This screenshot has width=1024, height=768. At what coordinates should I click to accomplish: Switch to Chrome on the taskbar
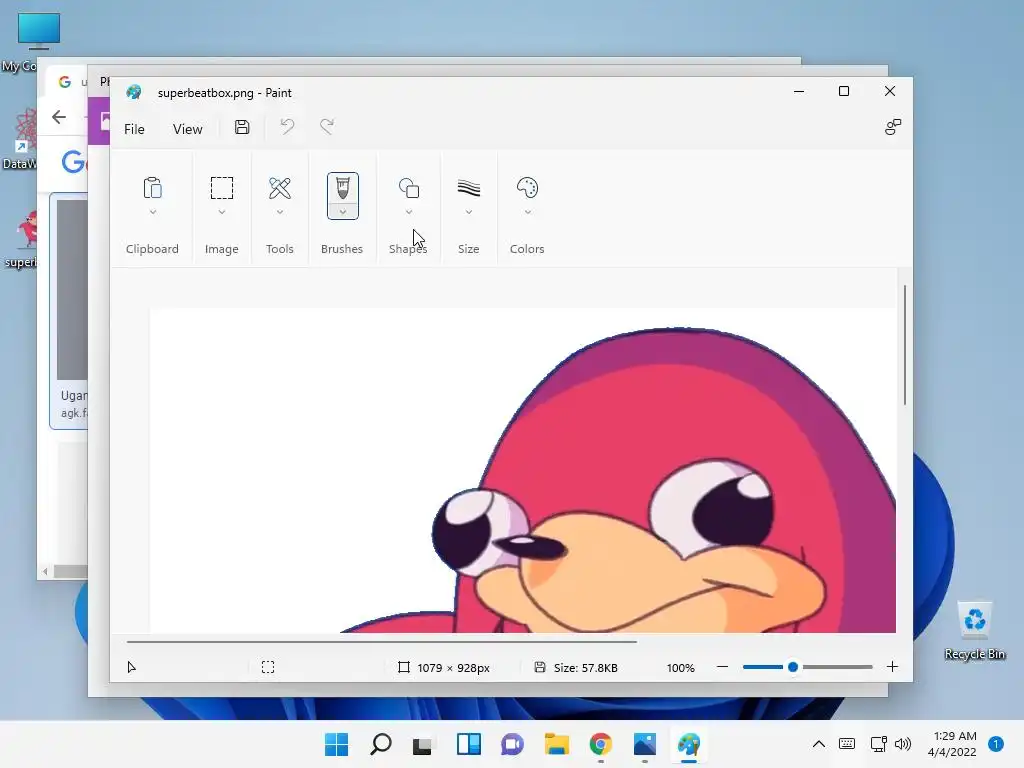[x=601, y=744]
